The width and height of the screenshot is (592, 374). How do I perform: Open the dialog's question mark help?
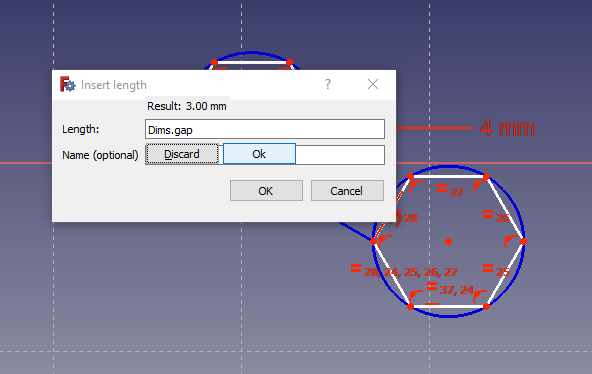click(328, 84)
